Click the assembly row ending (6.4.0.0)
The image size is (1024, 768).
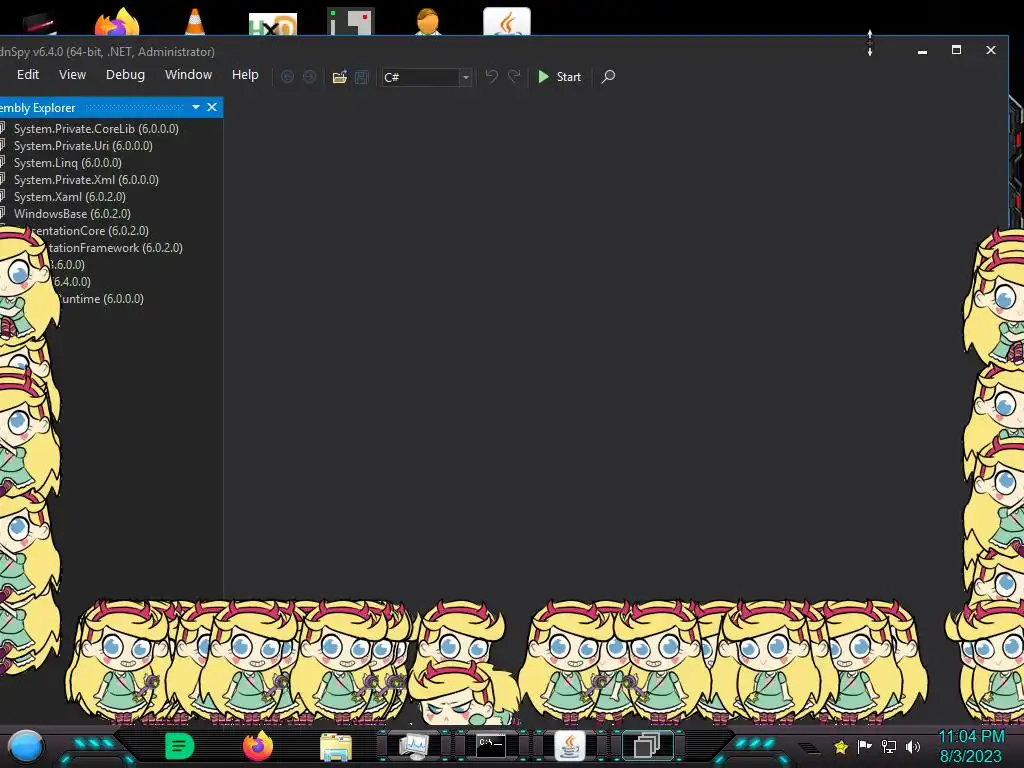[x=72, y=281]
